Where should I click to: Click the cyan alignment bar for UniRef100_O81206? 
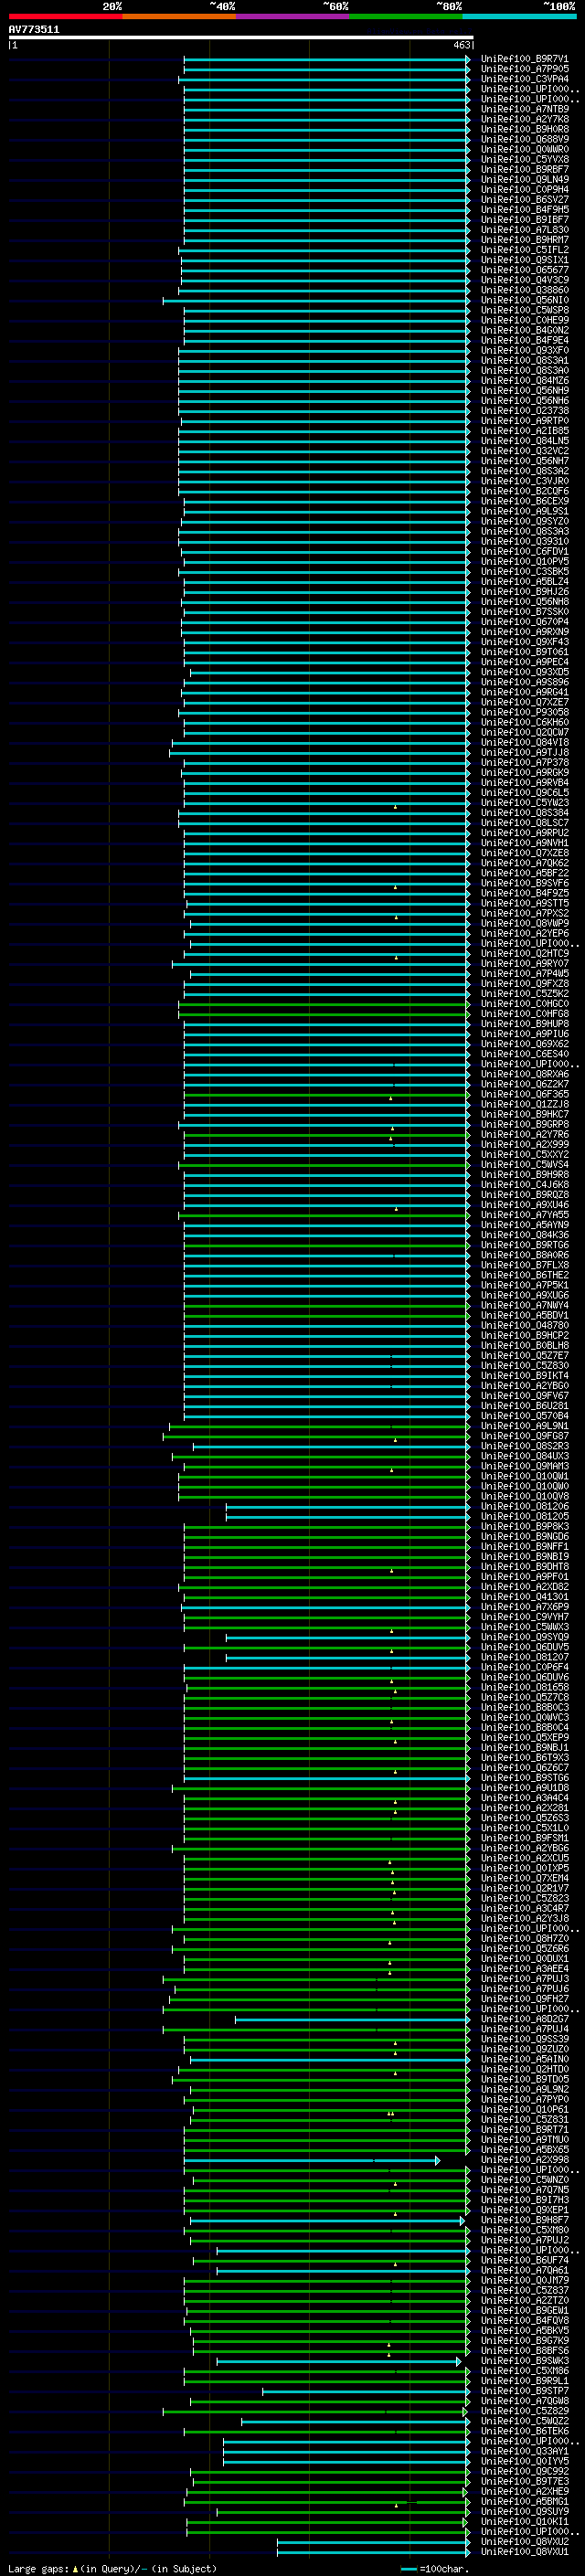[348, 1506]
